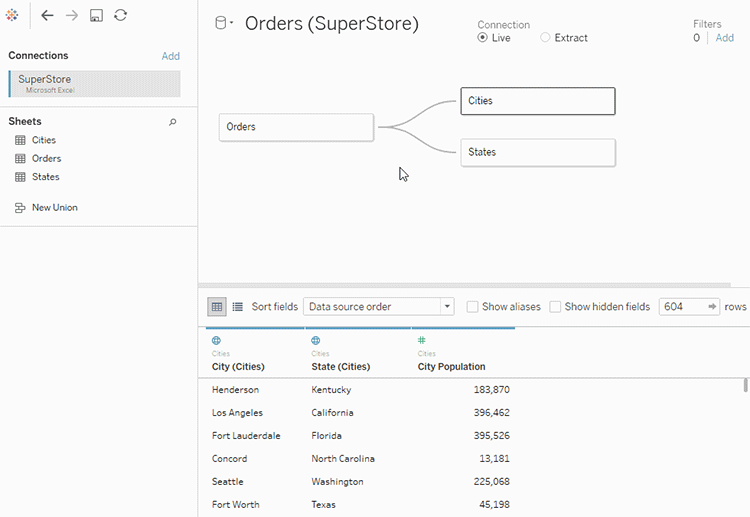Viewport: 750px width, 517px height.
Task: Go back with the left arrow
Action: (x=47, y=16)
